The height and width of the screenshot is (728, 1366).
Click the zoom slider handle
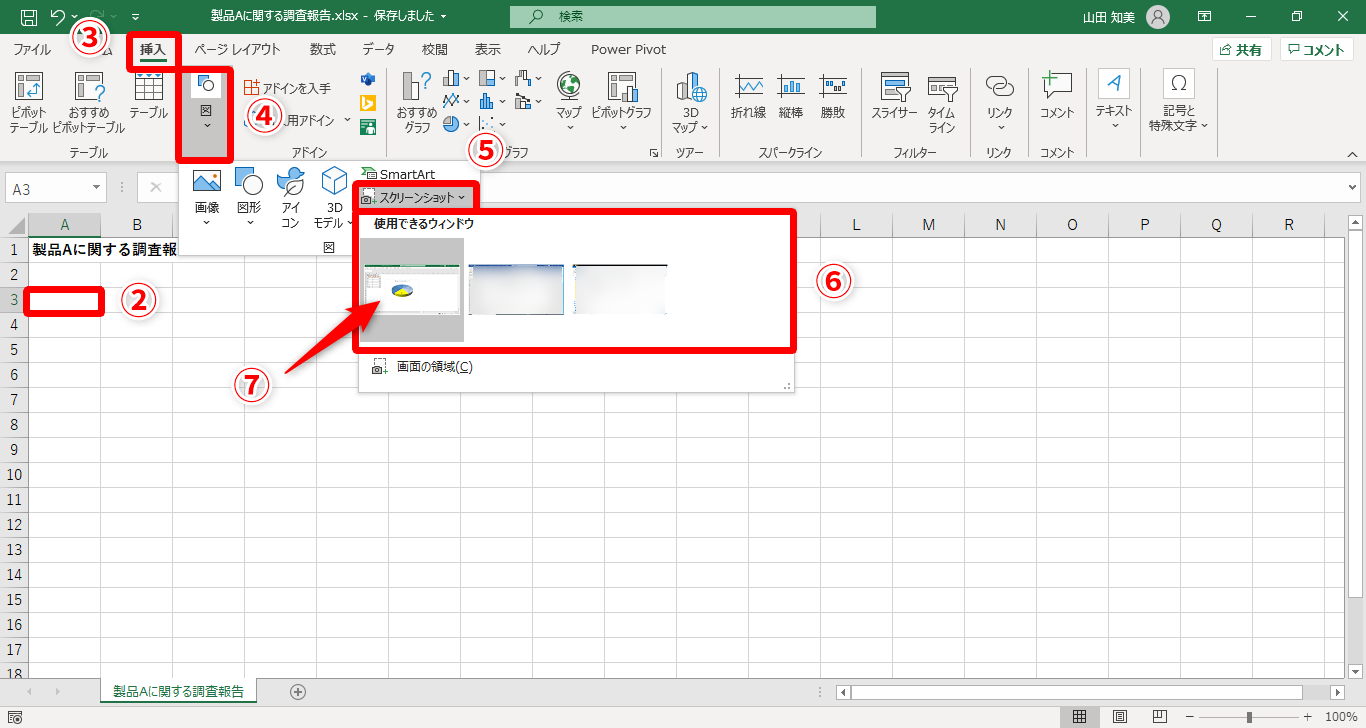(x=1249, y=717)
